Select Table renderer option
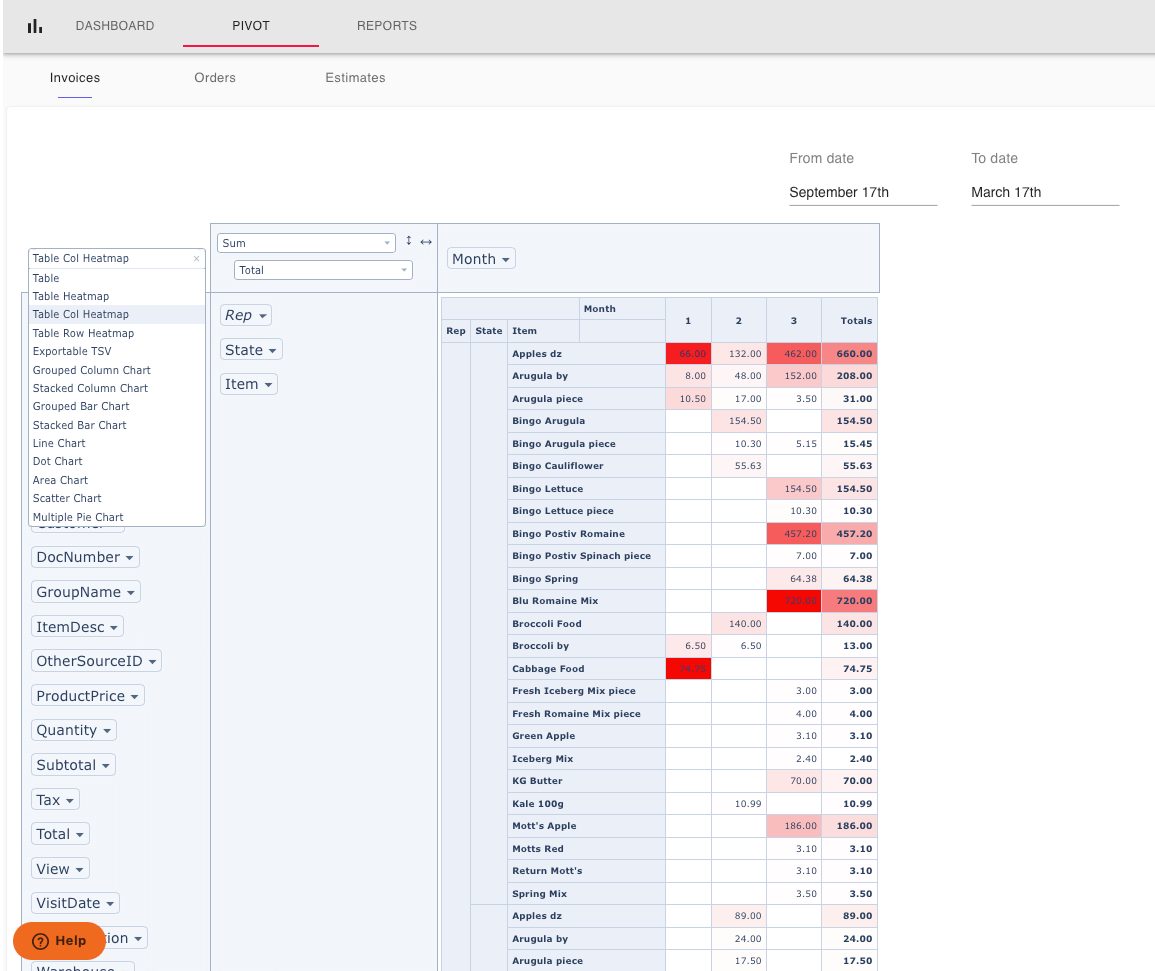This screenshot has width=1155, height=971. (x=116, y=278)
